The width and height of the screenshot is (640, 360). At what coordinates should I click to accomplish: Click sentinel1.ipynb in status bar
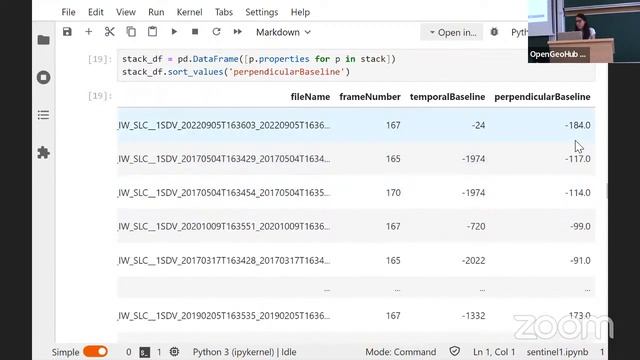[557, 352]
